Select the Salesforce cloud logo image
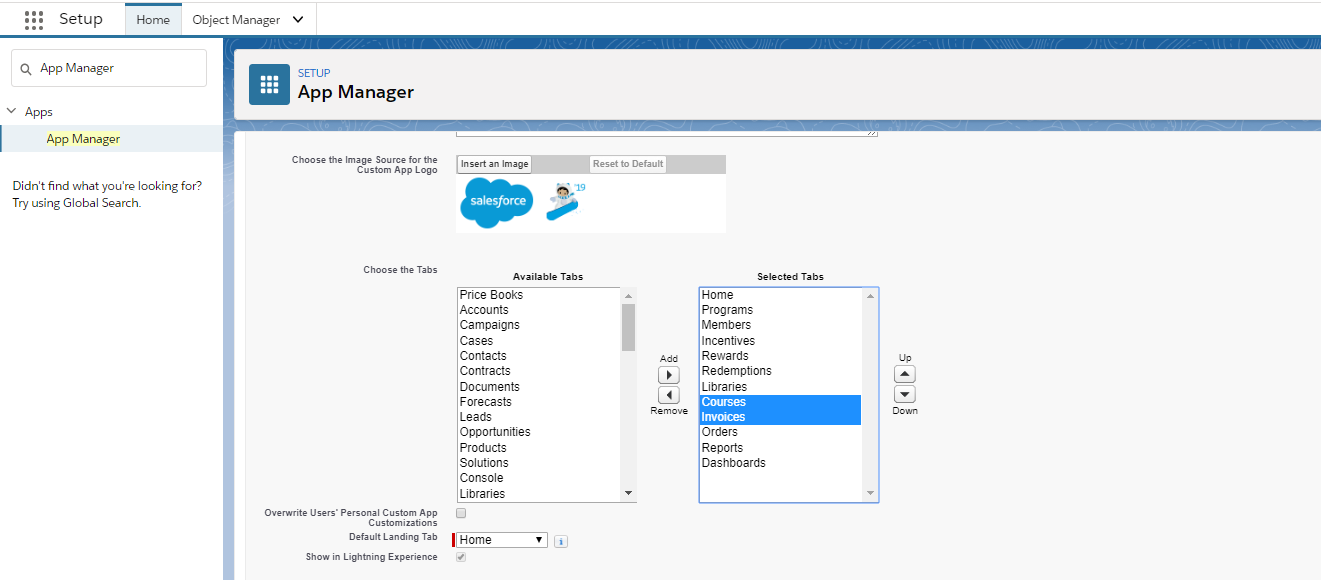Viewport: 1321px width, 580px height. click(497, 203)
